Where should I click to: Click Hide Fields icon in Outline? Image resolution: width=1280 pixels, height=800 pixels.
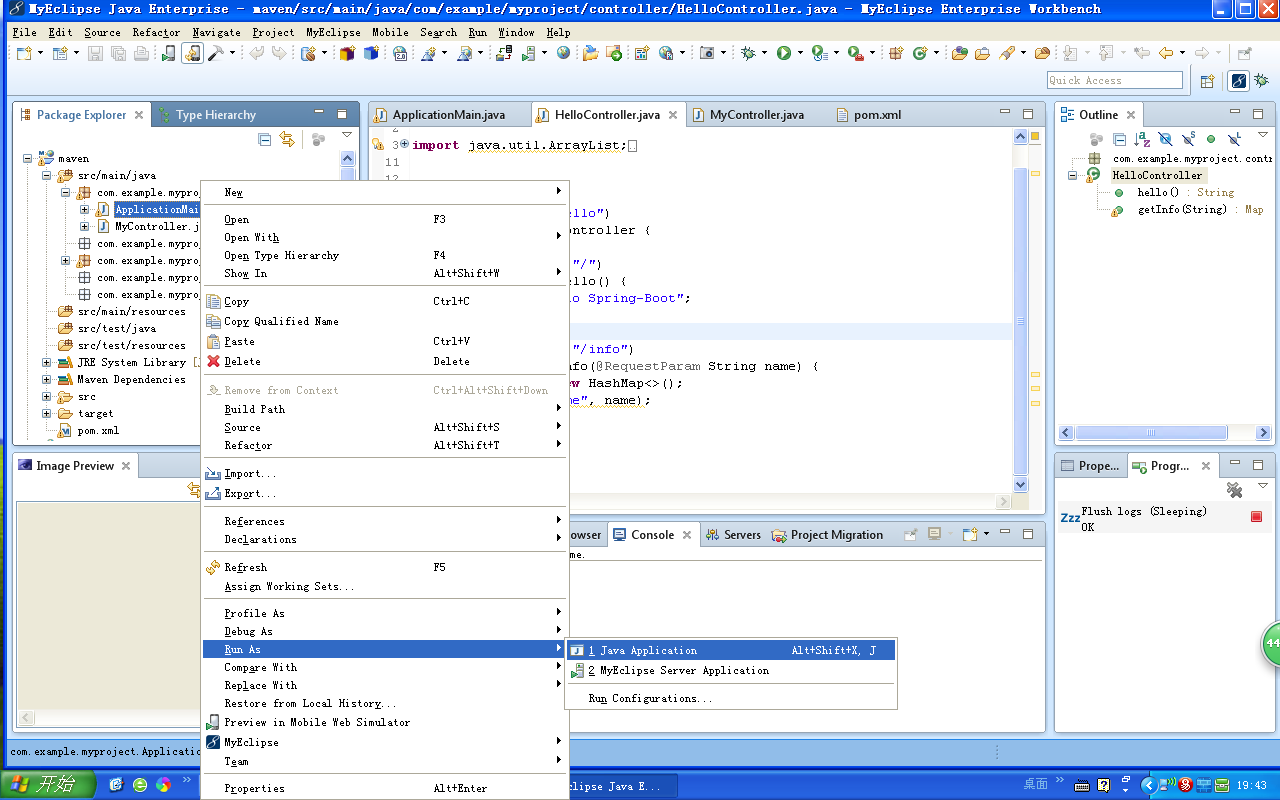[x=1165, y=139]
